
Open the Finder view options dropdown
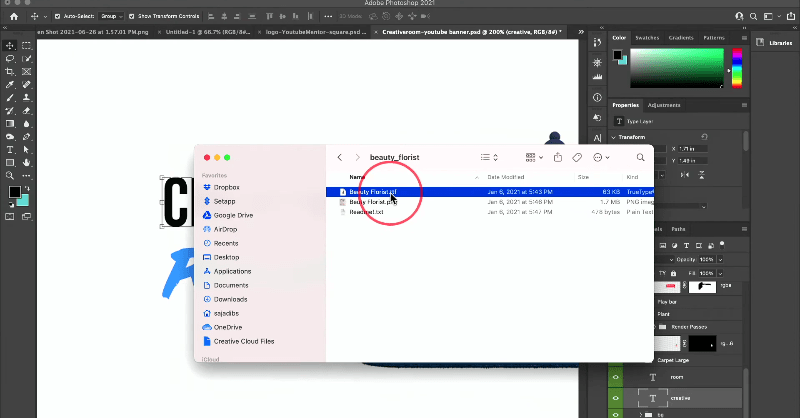[x=489, y=157]
